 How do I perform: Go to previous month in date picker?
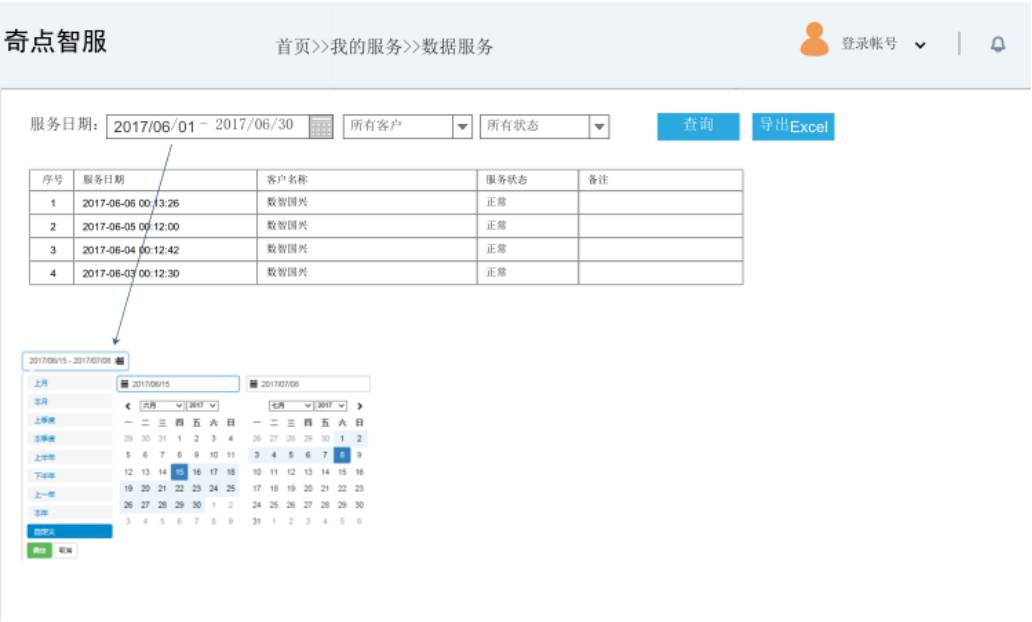click(x=128, y=406)
